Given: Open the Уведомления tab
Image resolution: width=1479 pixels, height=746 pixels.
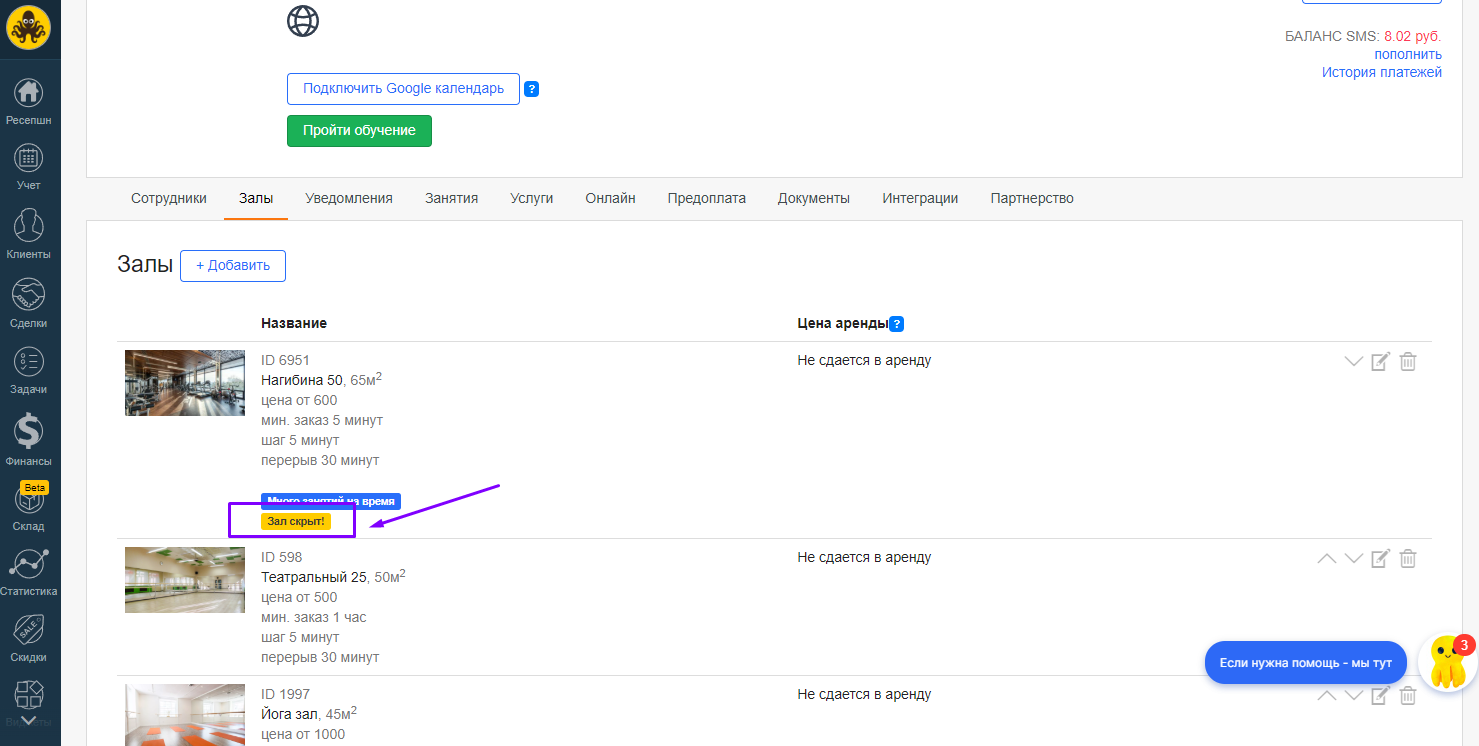Looking at the screenshot, I should pos(349,198).
